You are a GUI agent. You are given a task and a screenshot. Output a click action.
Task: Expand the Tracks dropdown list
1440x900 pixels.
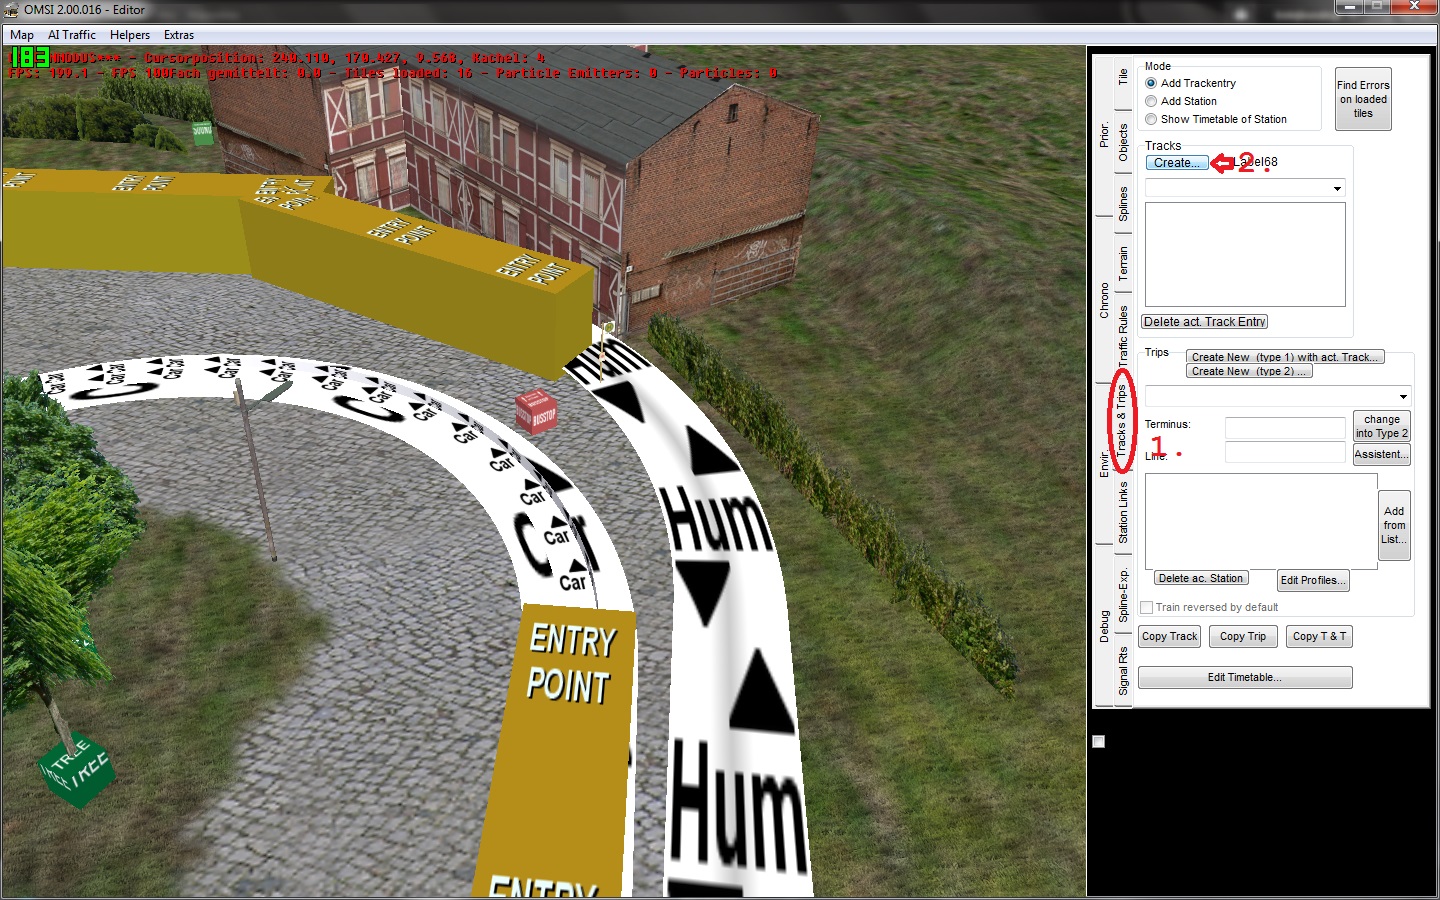click(1337, 189)
